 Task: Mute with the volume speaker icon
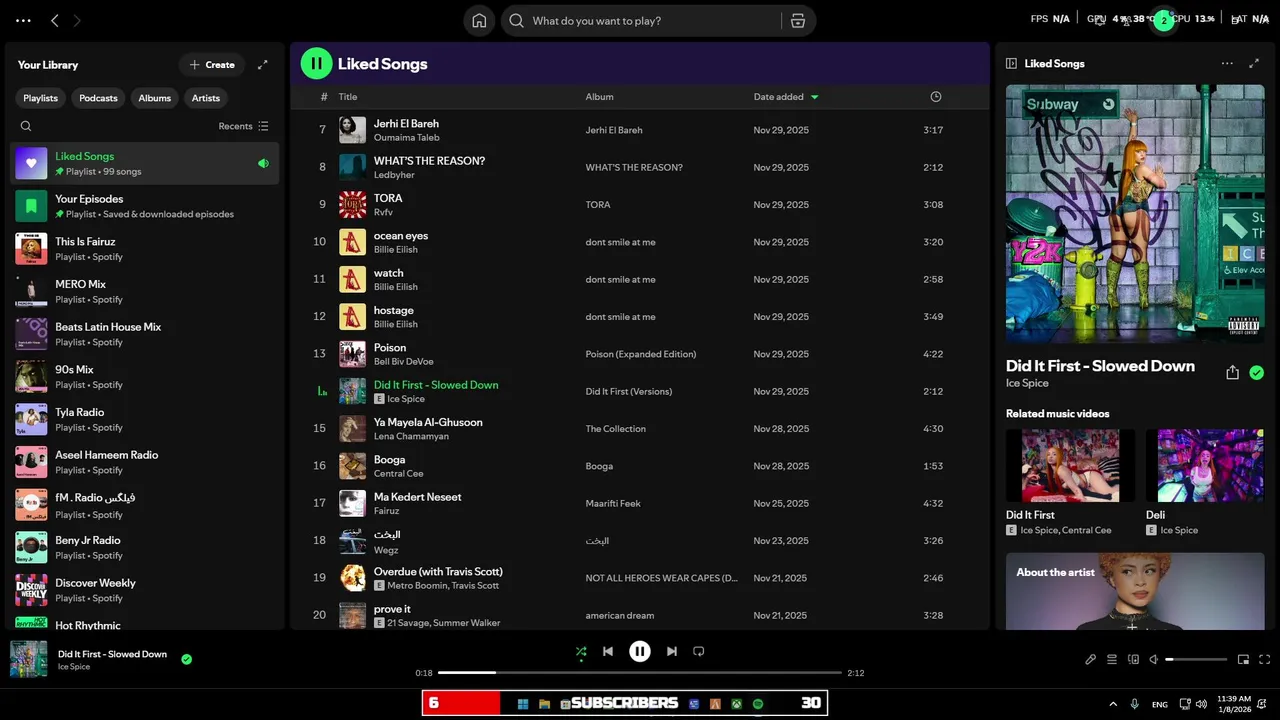pyautogui.click(x=1154, y=659)
